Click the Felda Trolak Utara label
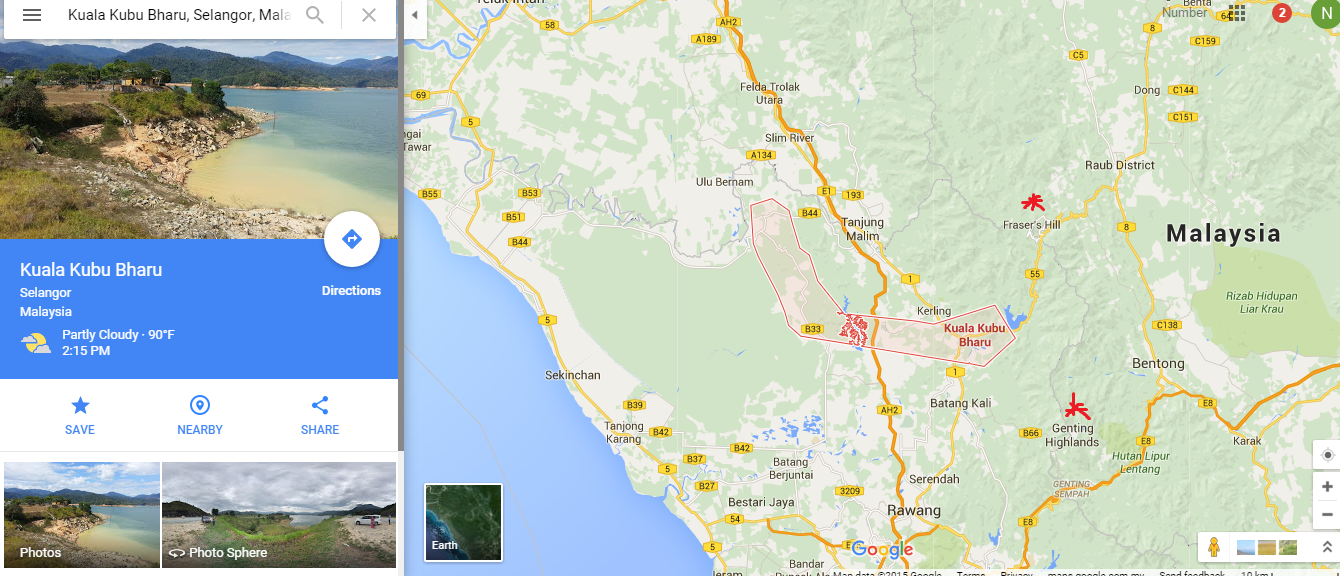Viewport: 1340px width, 576px height. coord(770,93)
